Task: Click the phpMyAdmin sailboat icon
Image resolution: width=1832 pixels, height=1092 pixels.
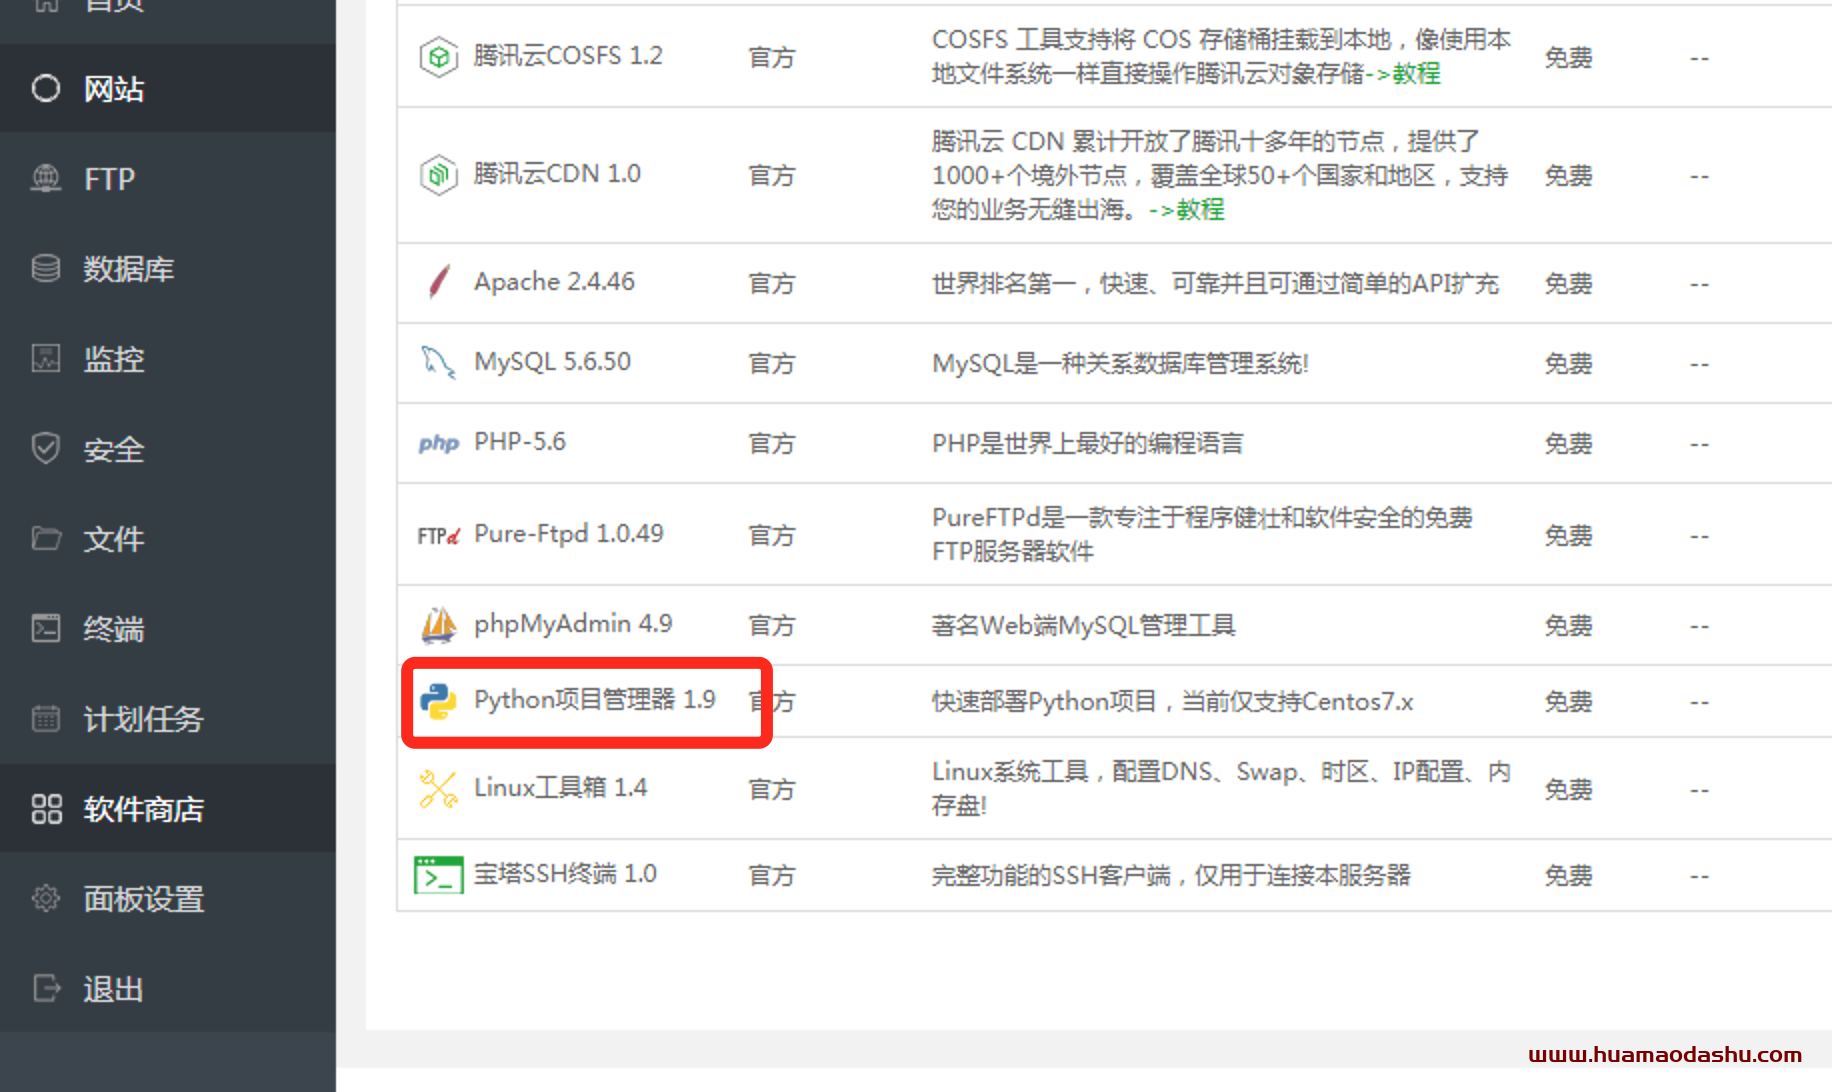Action: (x=438, y=625)
